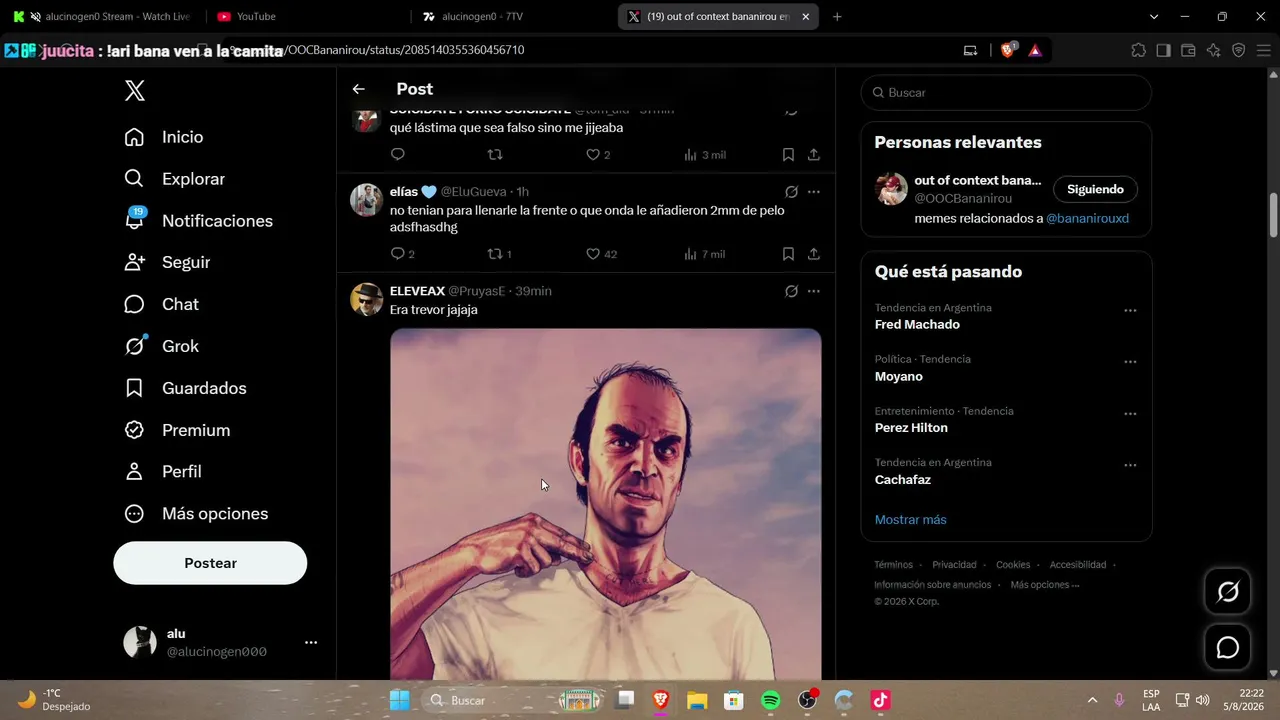
Task: Open the Fred Machado trend
Action: pyautogui.click(x=917, y=325)
